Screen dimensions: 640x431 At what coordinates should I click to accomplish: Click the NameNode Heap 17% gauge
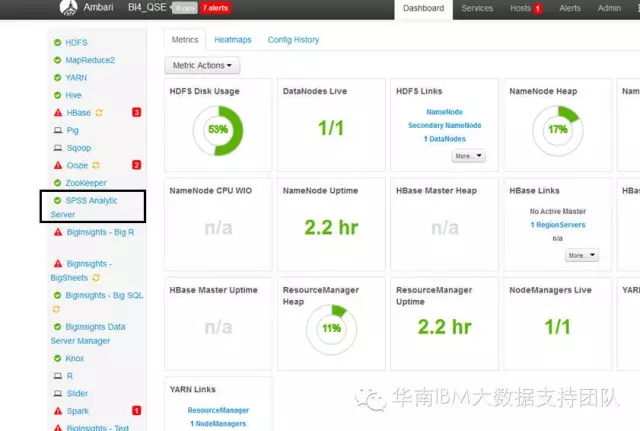tap(558, 131)
